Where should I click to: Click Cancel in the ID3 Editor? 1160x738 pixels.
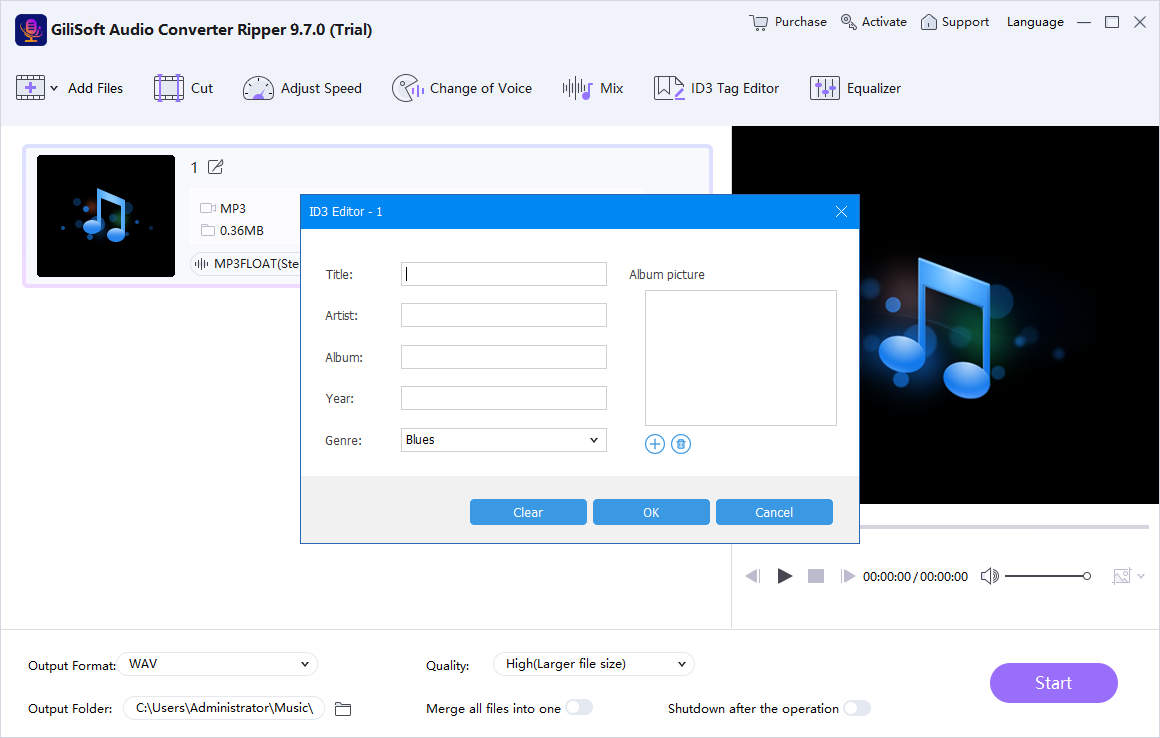coord(774,512)
